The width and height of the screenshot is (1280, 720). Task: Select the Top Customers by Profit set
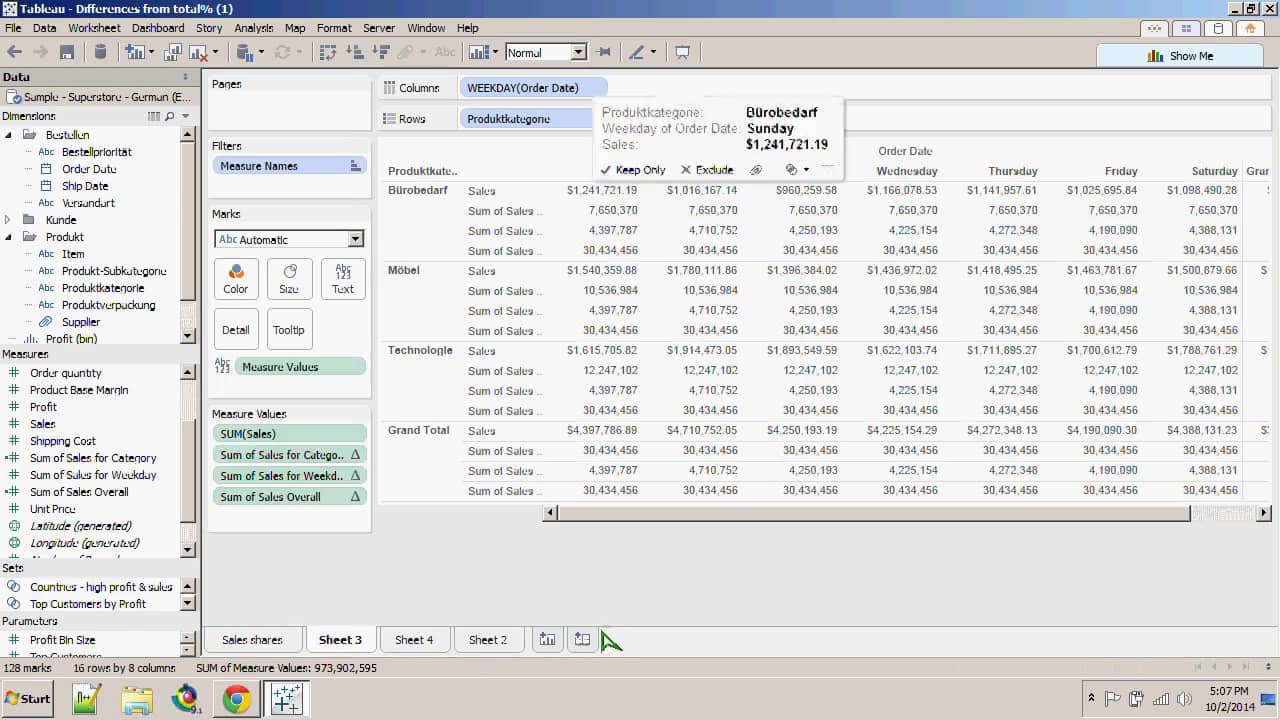(x=88, y=604)
